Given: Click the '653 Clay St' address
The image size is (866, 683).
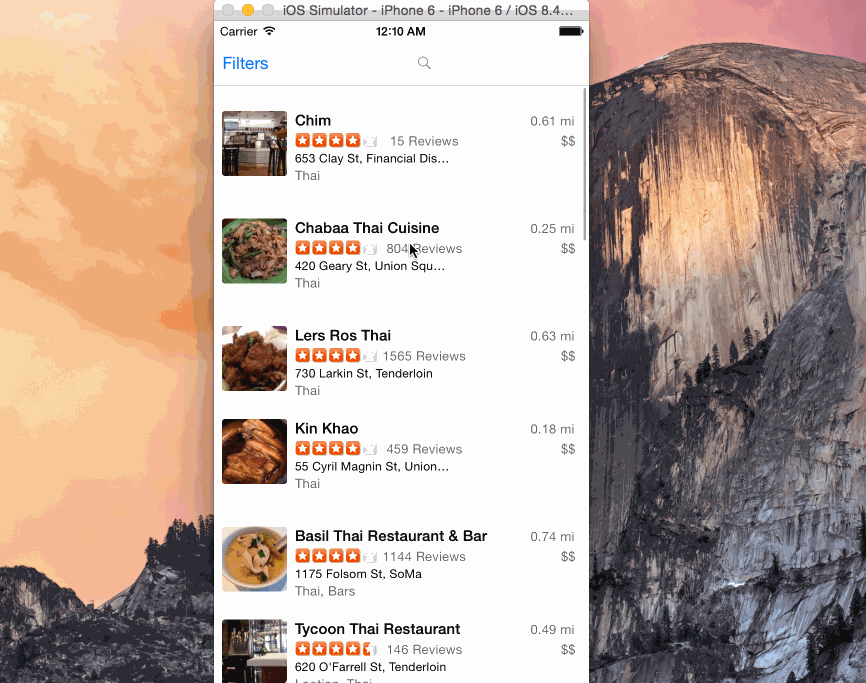Looking at the screenshot, I should point(372,158).
